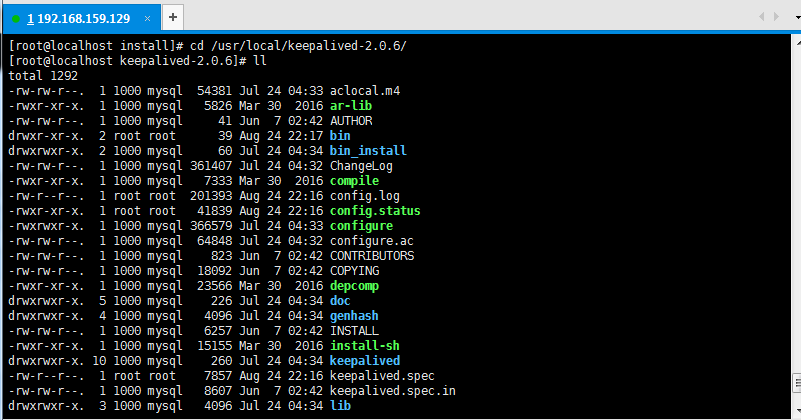Click the cd /usr/local/keepalived-2.0.6/ command
The width and height of the screenshot is (801, 420).
pyautogui.click(x=298, y=46)
